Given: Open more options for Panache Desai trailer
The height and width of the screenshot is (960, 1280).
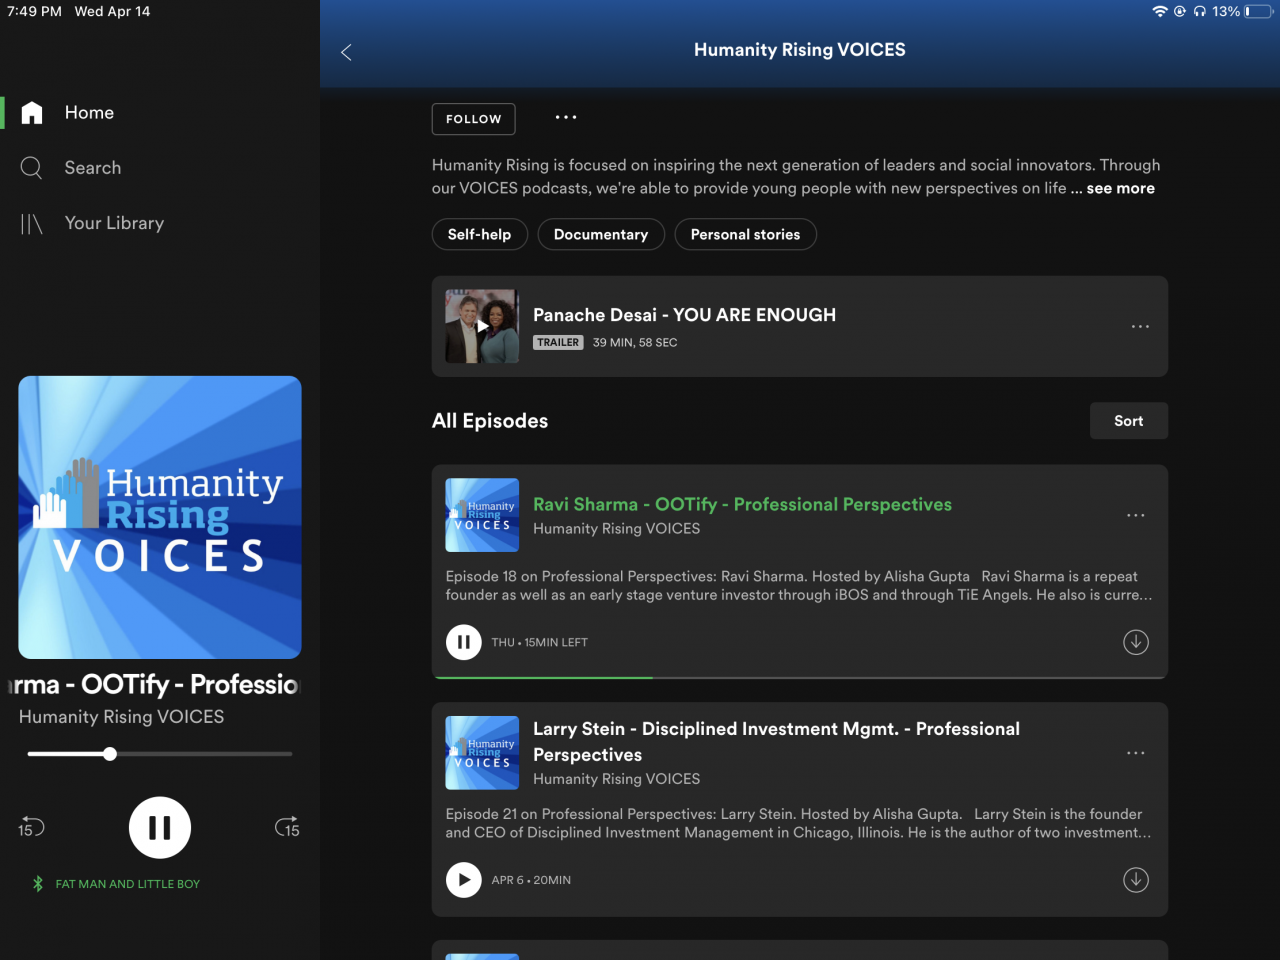Looking at the screenshot, I should click(1140, 327).
